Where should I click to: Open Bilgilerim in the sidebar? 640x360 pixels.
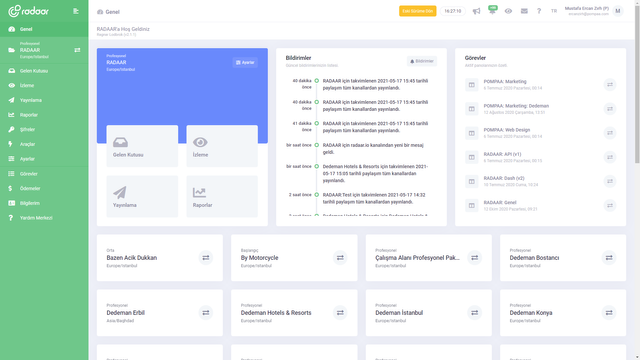44,203
